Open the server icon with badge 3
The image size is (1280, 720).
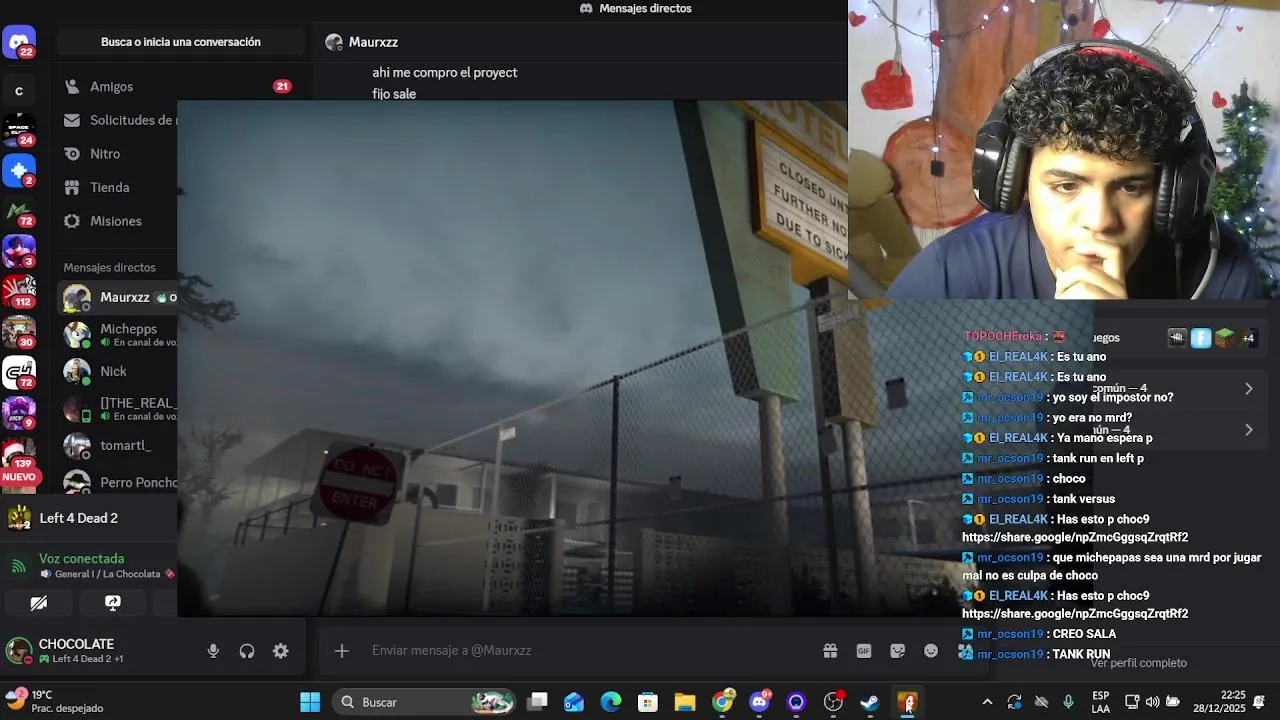[19, 251]
